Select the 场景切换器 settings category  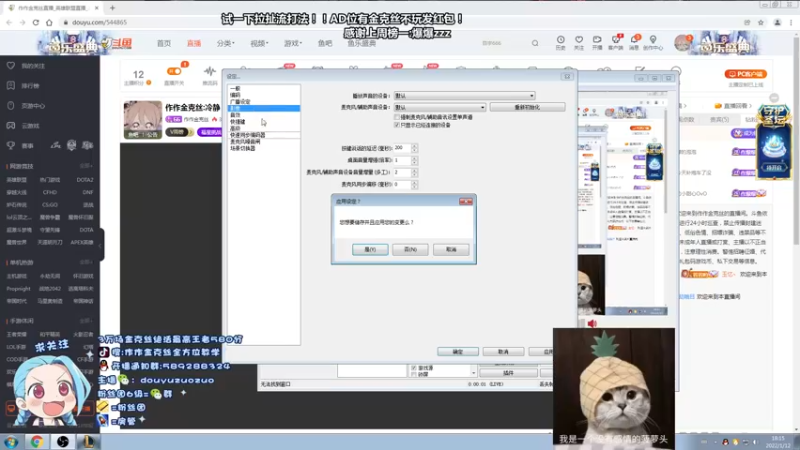[242, 148]
